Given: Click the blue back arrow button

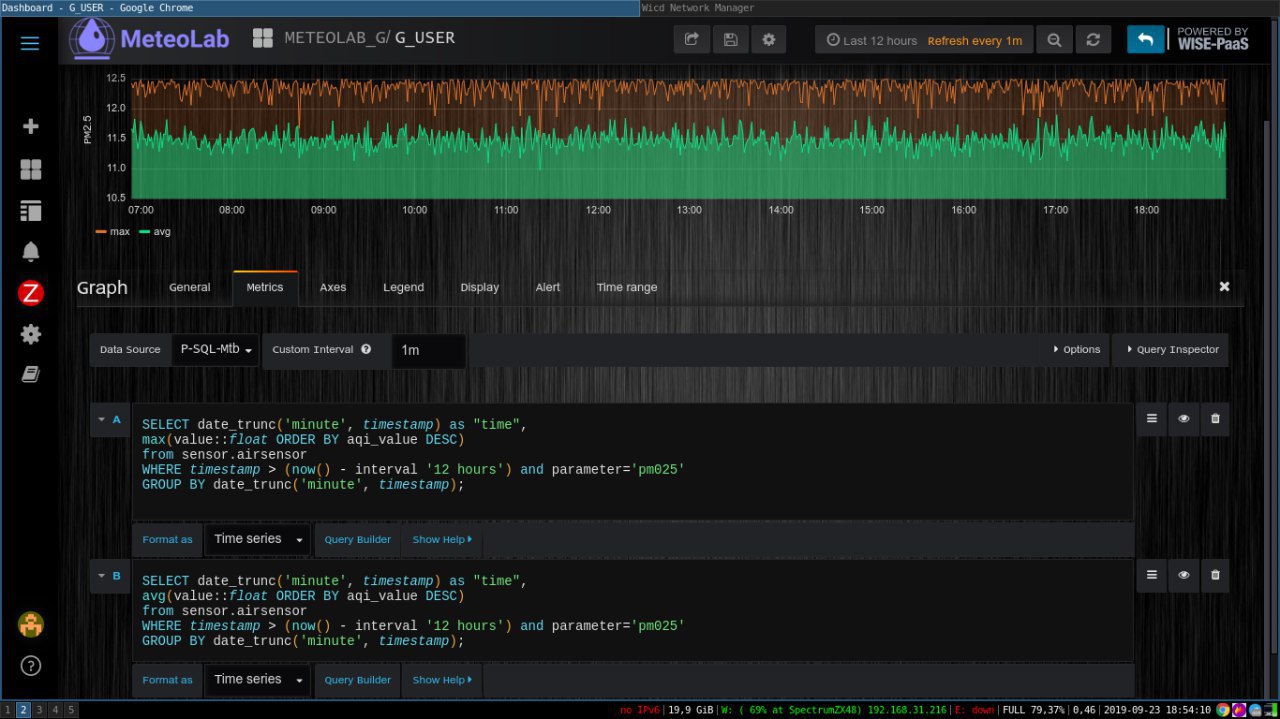Looking at the screenshot, I should pos(1145,40).
